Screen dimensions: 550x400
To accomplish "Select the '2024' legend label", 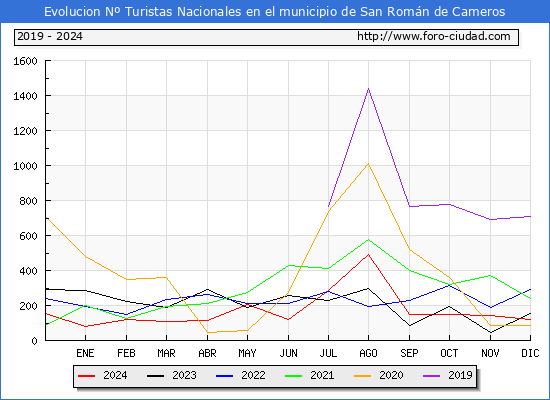I will pos(115,375).
